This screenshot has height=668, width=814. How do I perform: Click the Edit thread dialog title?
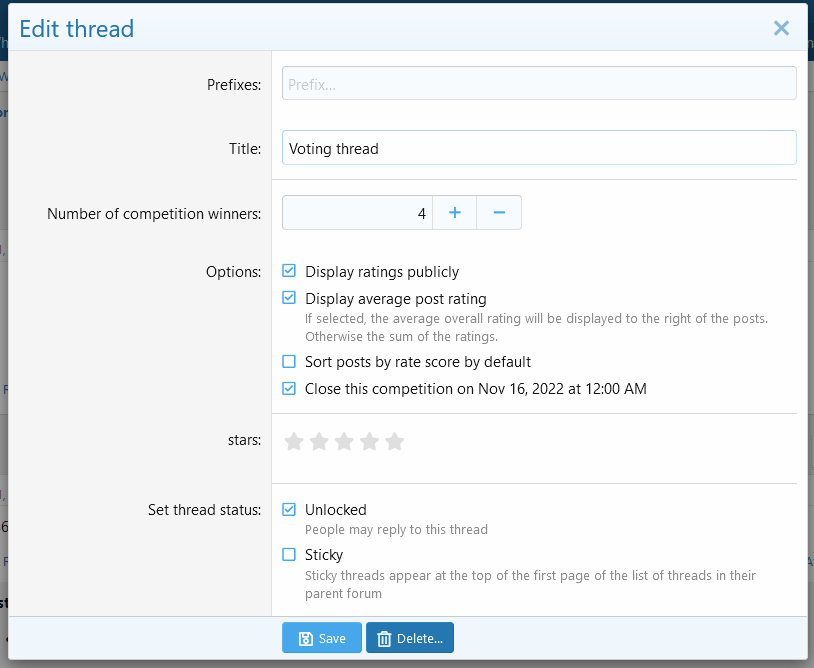[76, 29]
